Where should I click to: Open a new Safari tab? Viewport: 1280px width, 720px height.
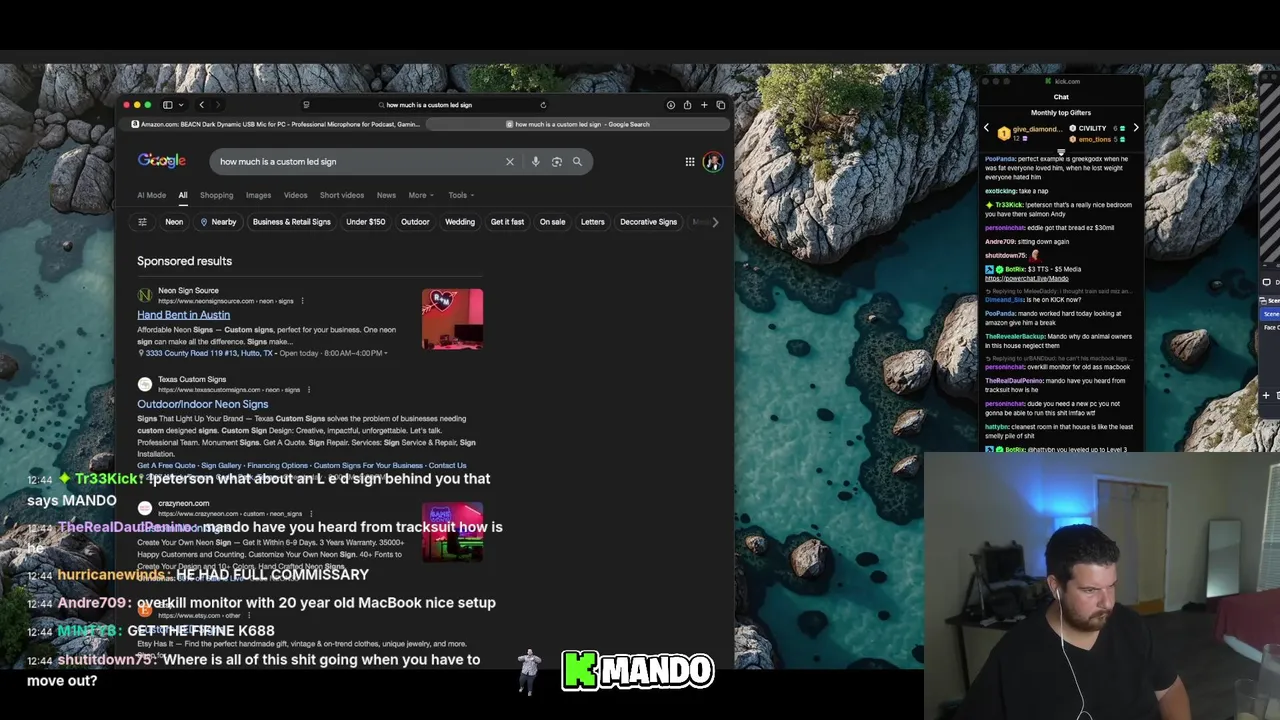(704, 105)
